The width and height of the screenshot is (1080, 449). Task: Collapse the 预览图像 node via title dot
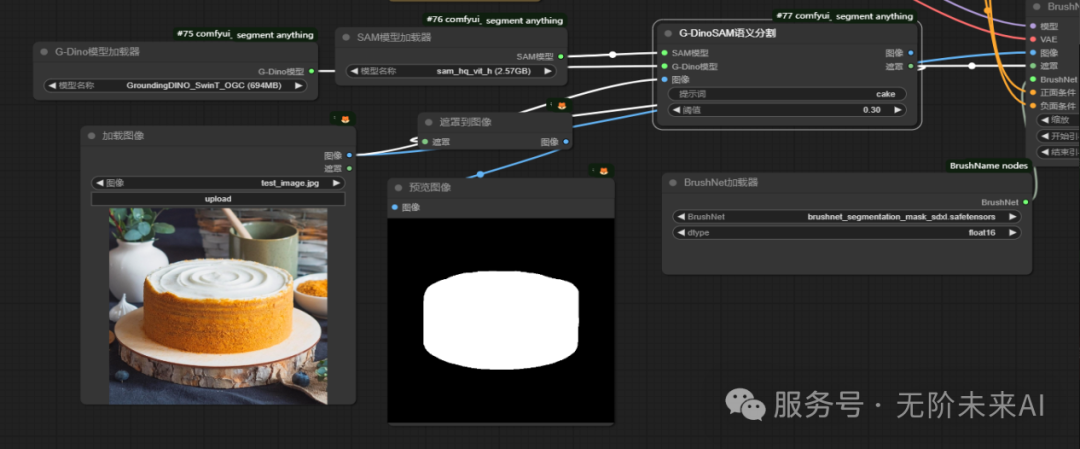(398, 187)
